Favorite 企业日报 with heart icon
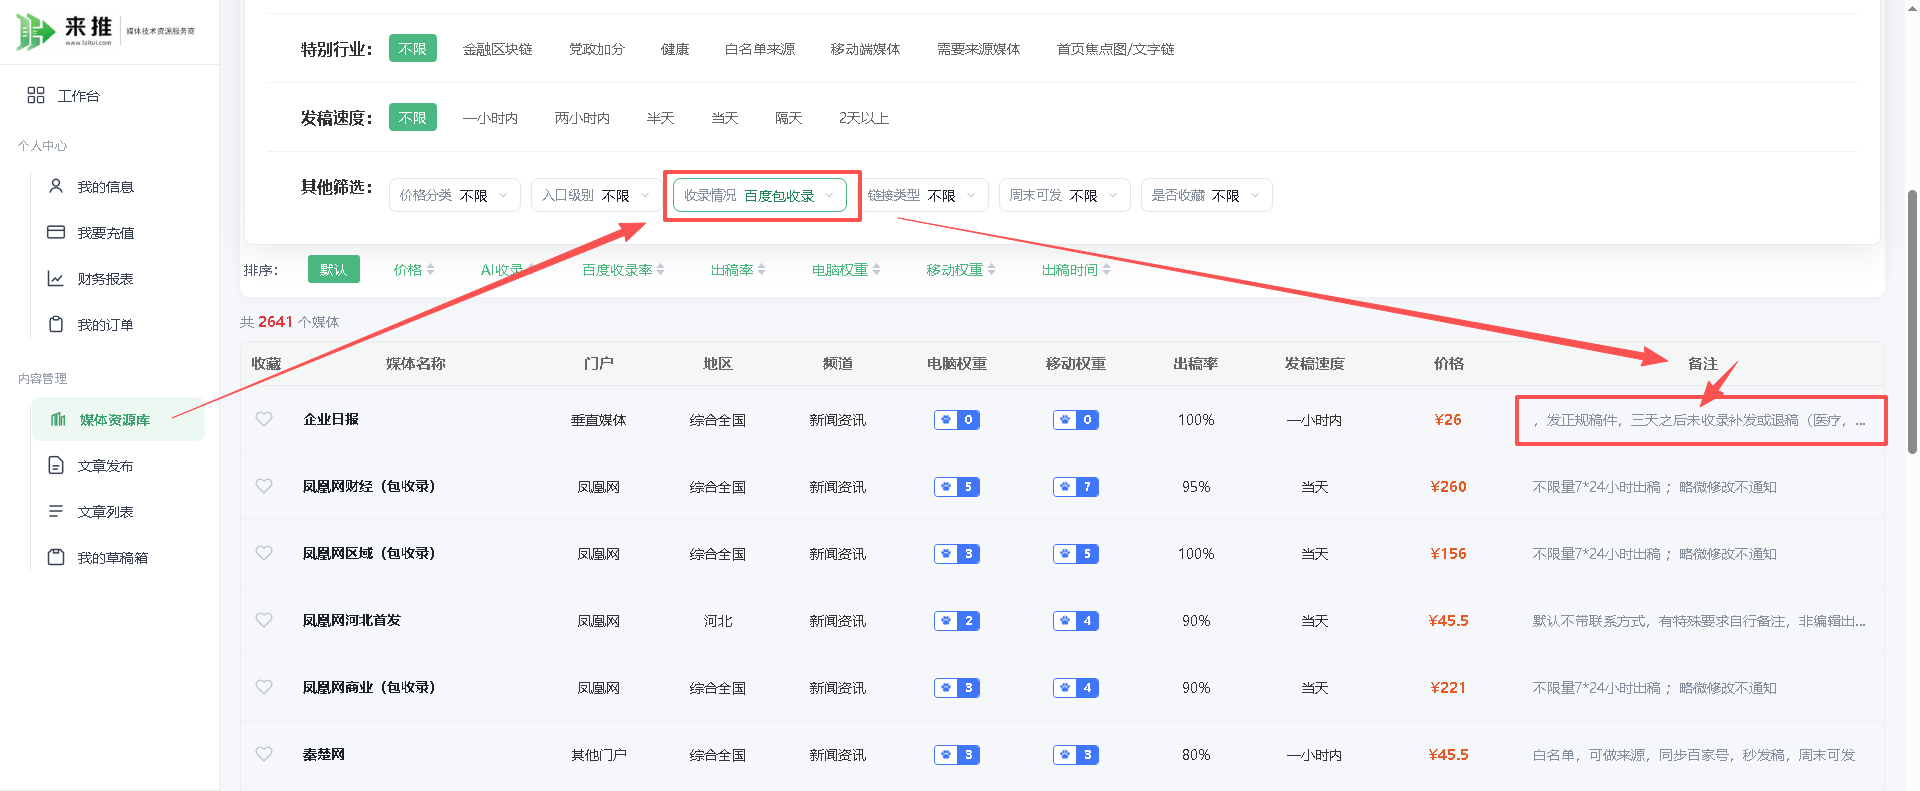The height and width of the screenshot is (791, 1920). pyautogui.click(x=264, y=419)
